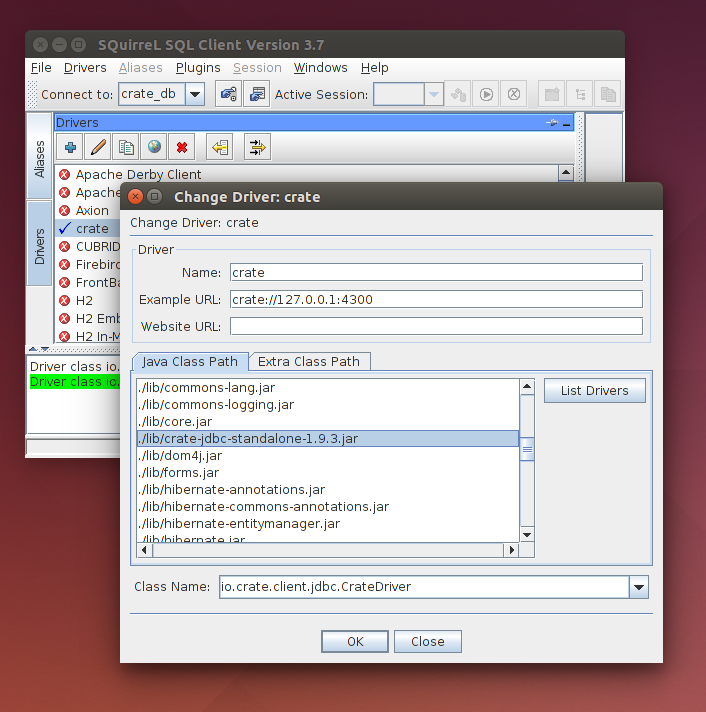Click the show loaded drivers filter icon
The height and width of the screenshot is (712, 706).
pyautogui.click(x=257, y=147)
